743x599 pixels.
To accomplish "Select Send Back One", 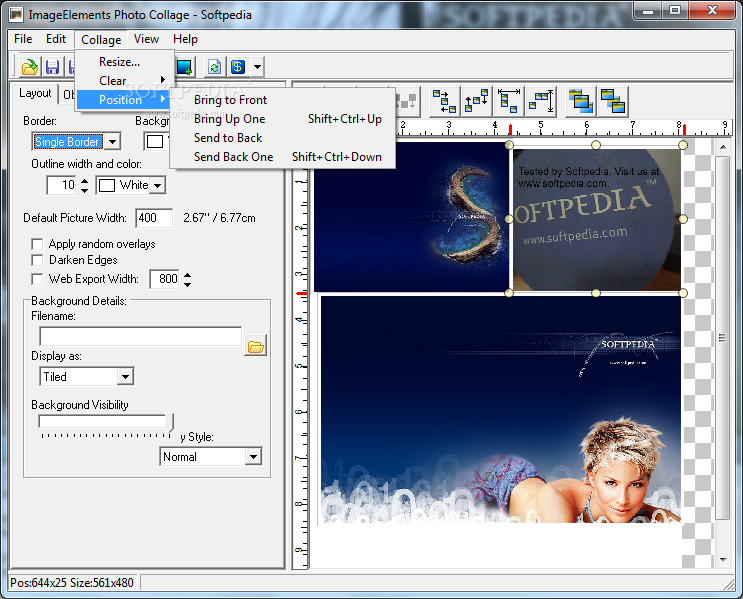I will [x=283, y=157].
